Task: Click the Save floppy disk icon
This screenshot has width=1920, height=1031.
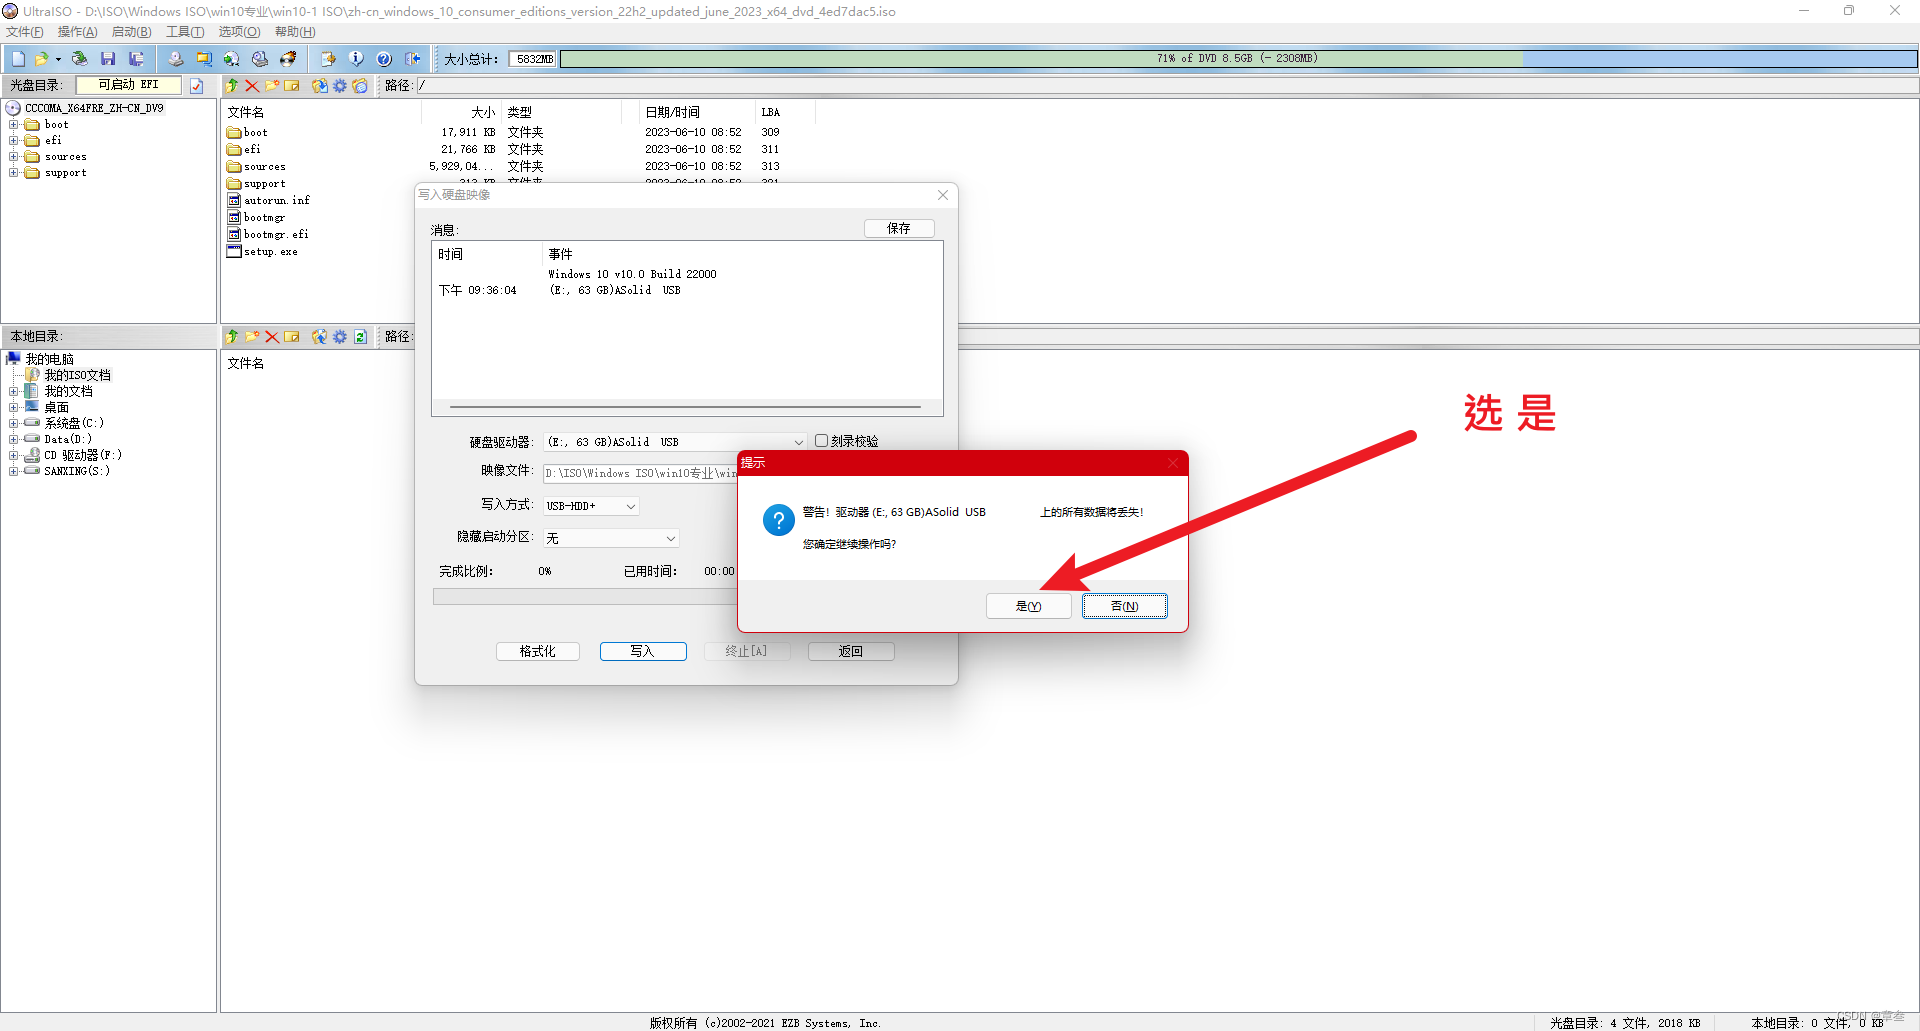Action: point(108,59)
